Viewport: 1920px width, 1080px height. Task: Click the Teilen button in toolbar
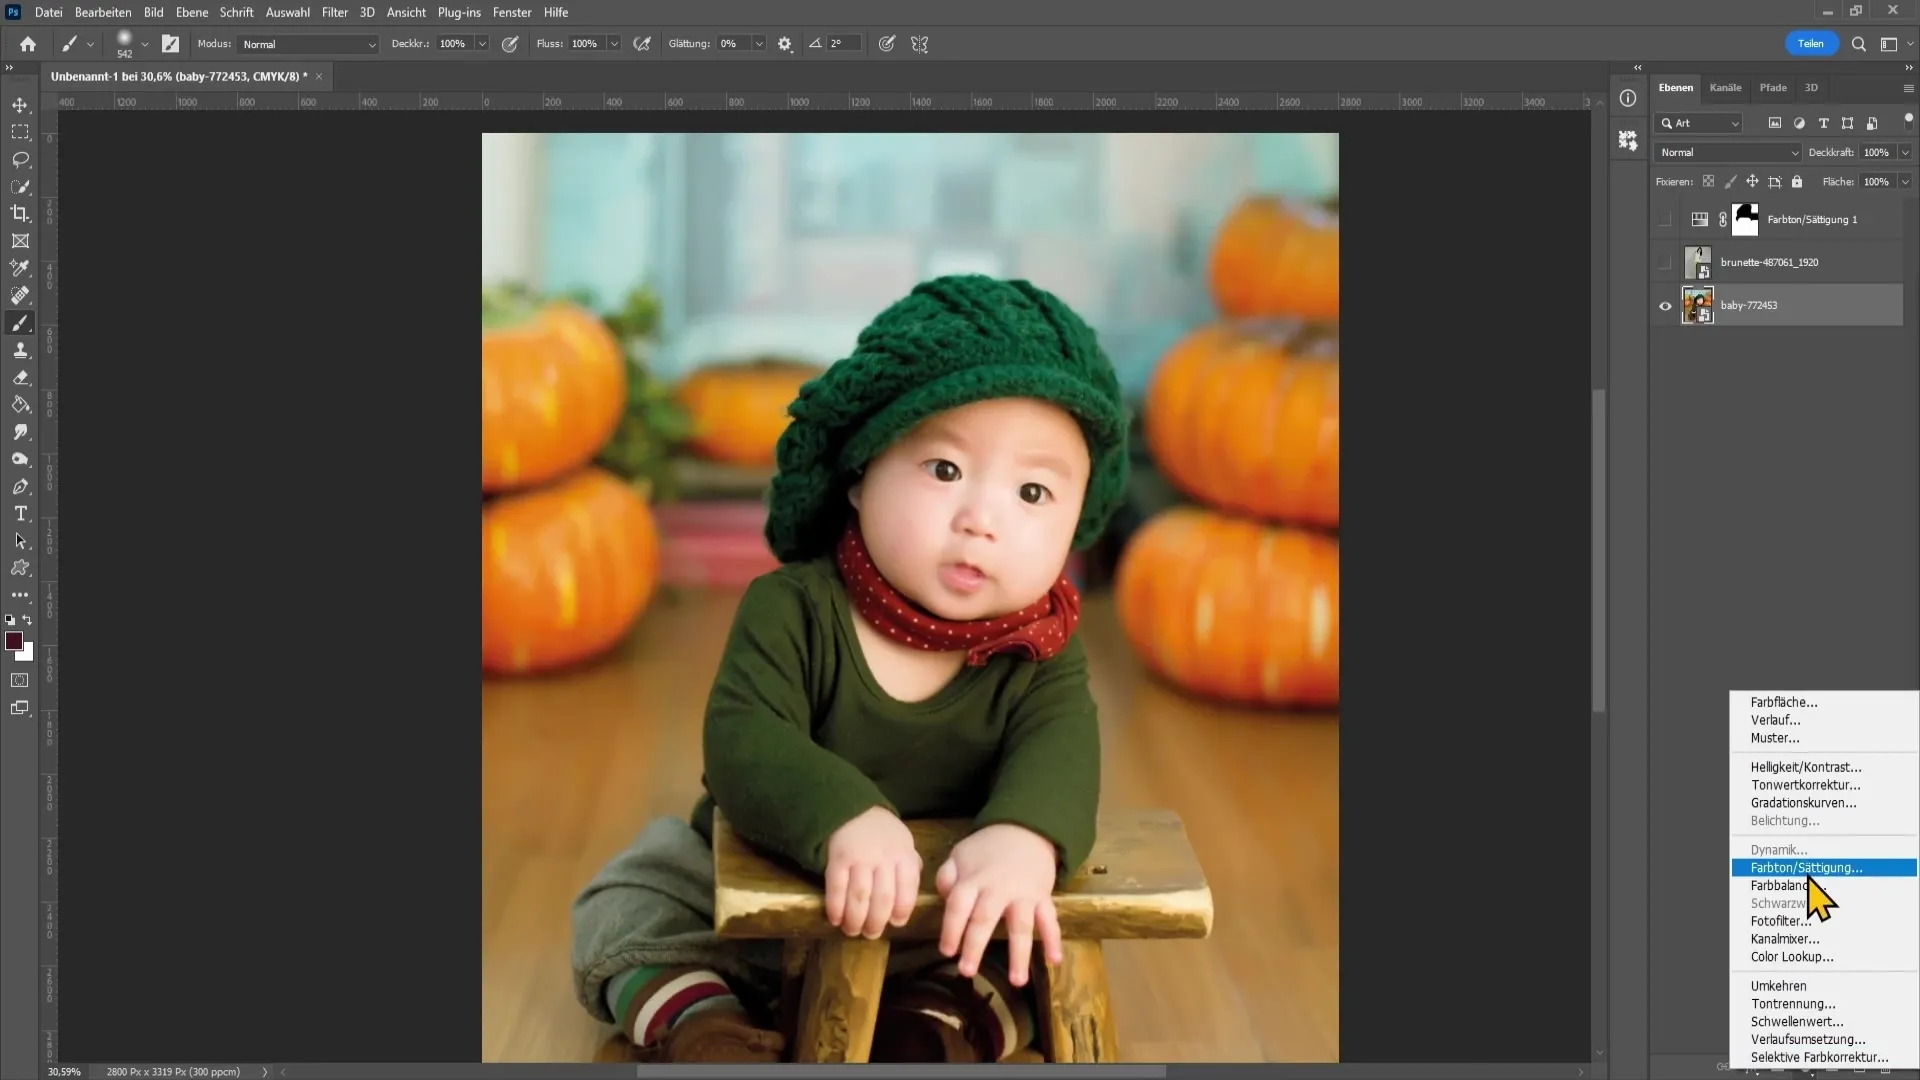point(1812,44)
